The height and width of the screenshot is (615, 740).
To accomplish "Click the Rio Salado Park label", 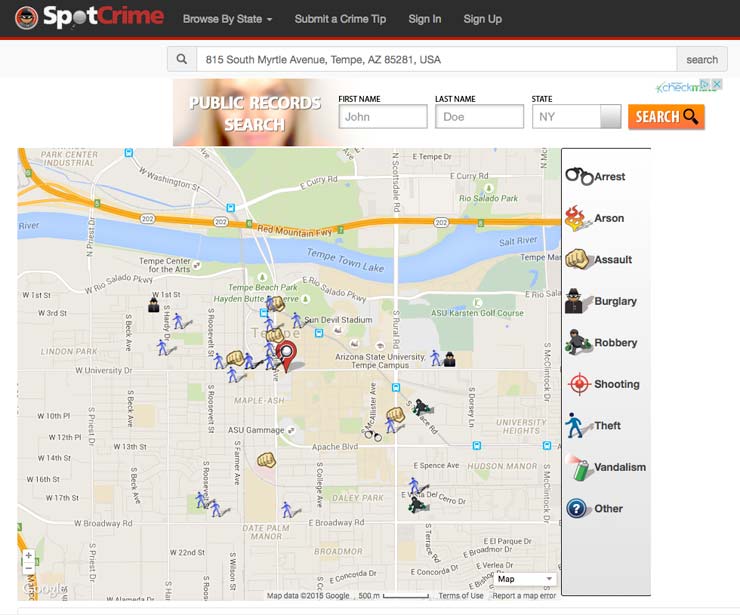I will (488, 198).
